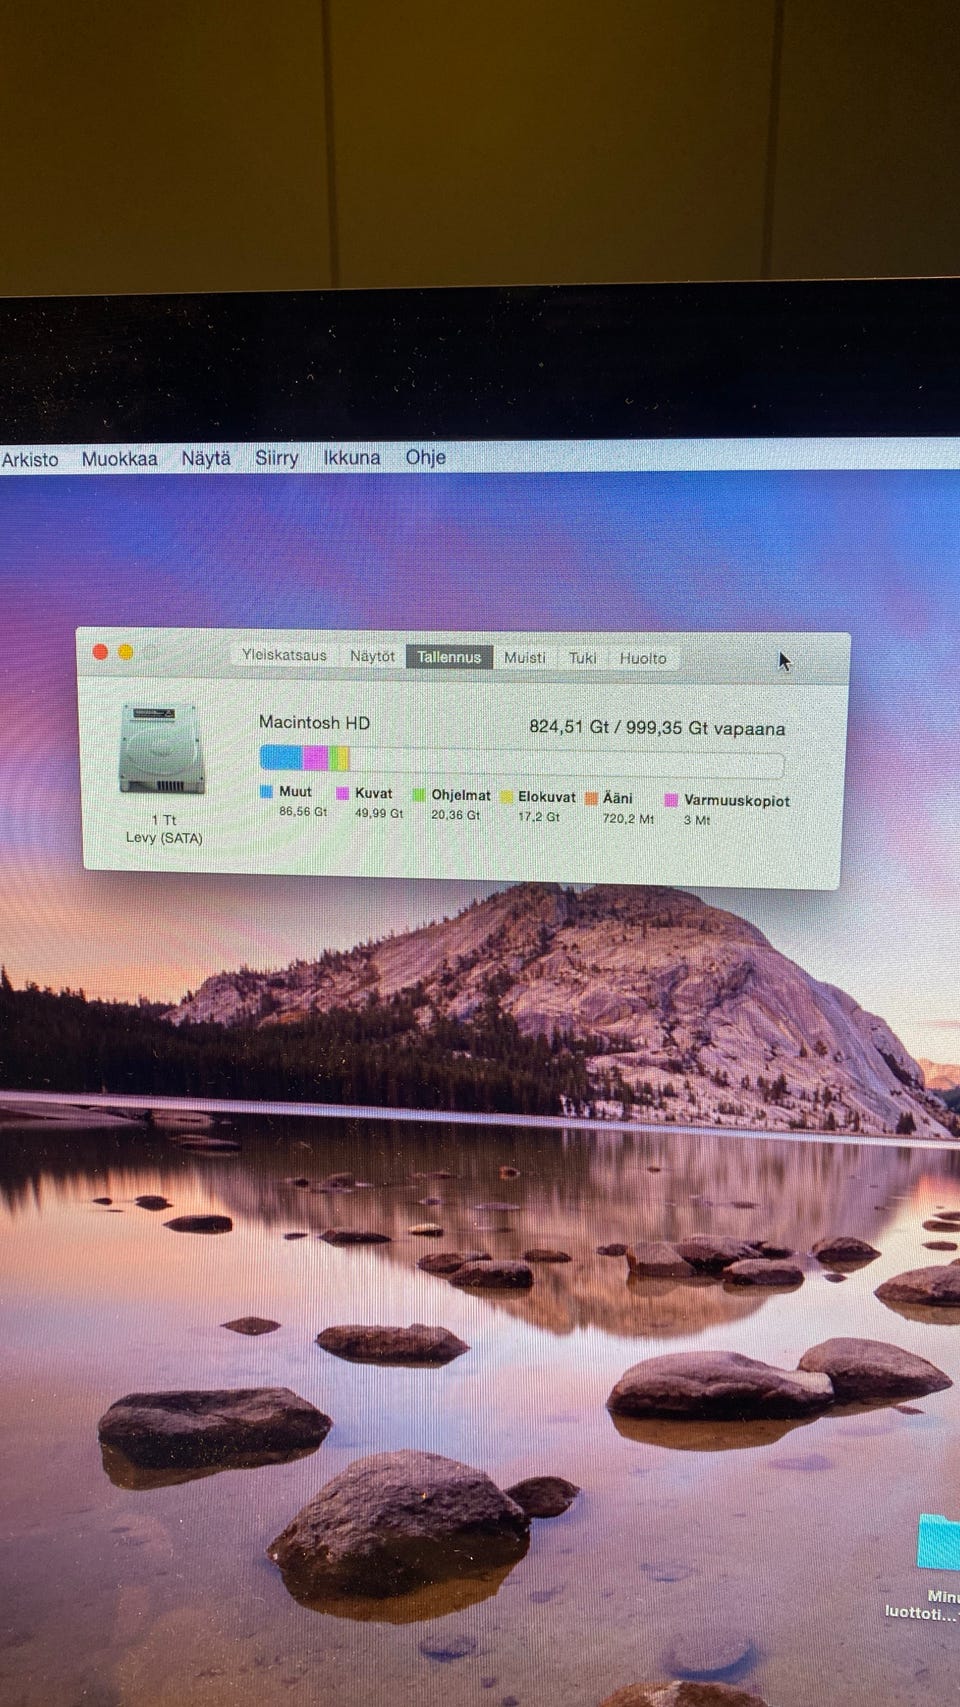The image size is (960, 1707).
Task: Click the blue Muut legend swatch
Action: pos(266,791)
